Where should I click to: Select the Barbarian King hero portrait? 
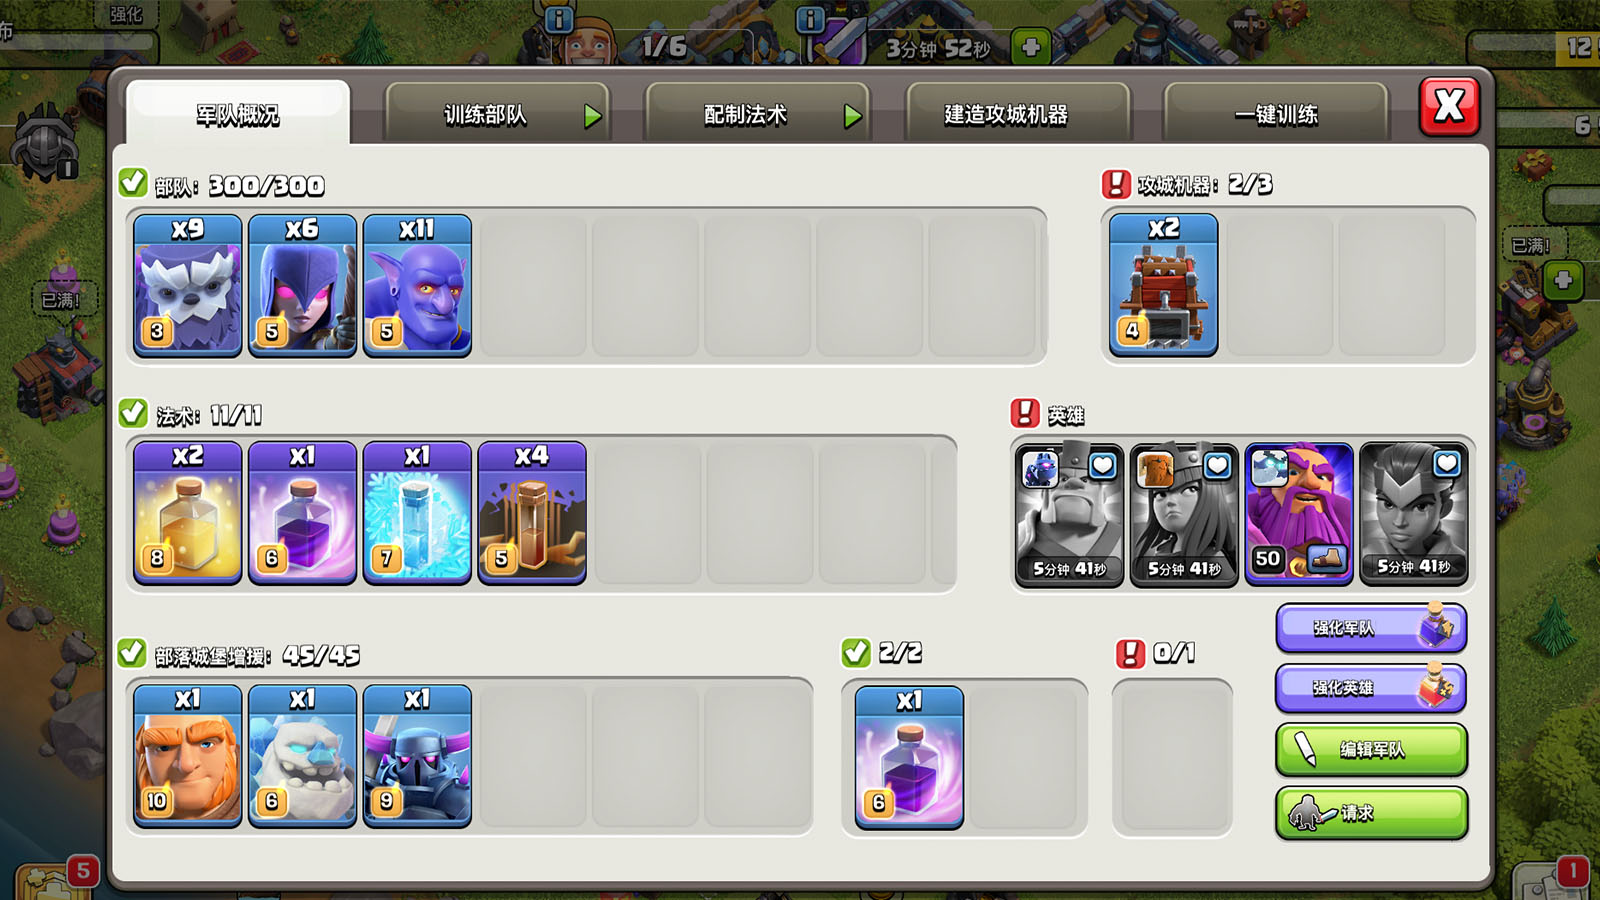coord(1069,514)
